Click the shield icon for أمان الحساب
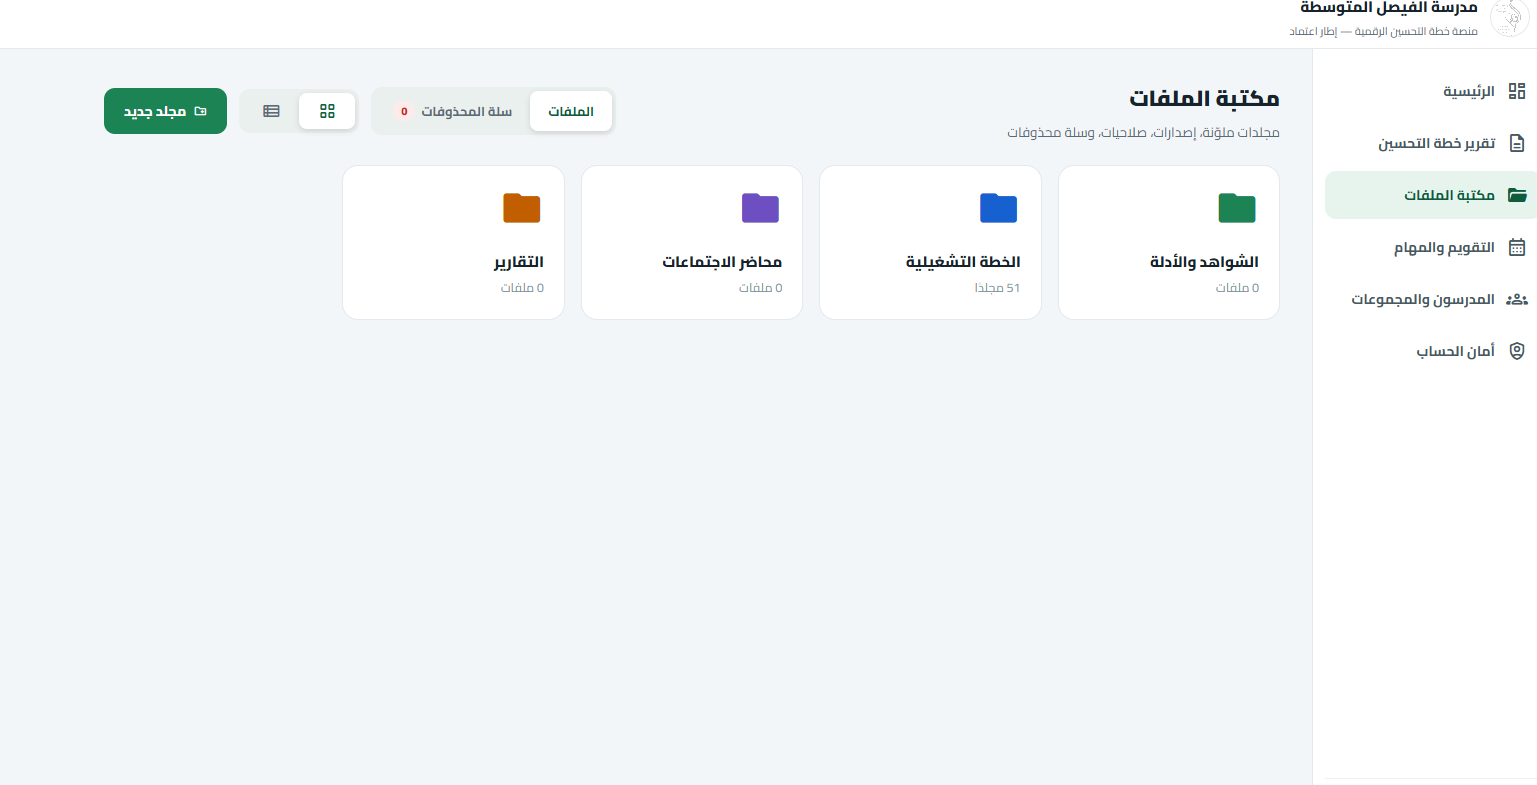 [x=1517, y=351]
